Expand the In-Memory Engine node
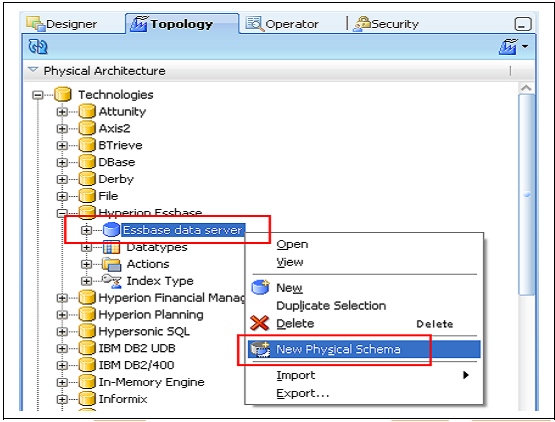The width and height of the screenshot is (555, 422). (62, 383)
